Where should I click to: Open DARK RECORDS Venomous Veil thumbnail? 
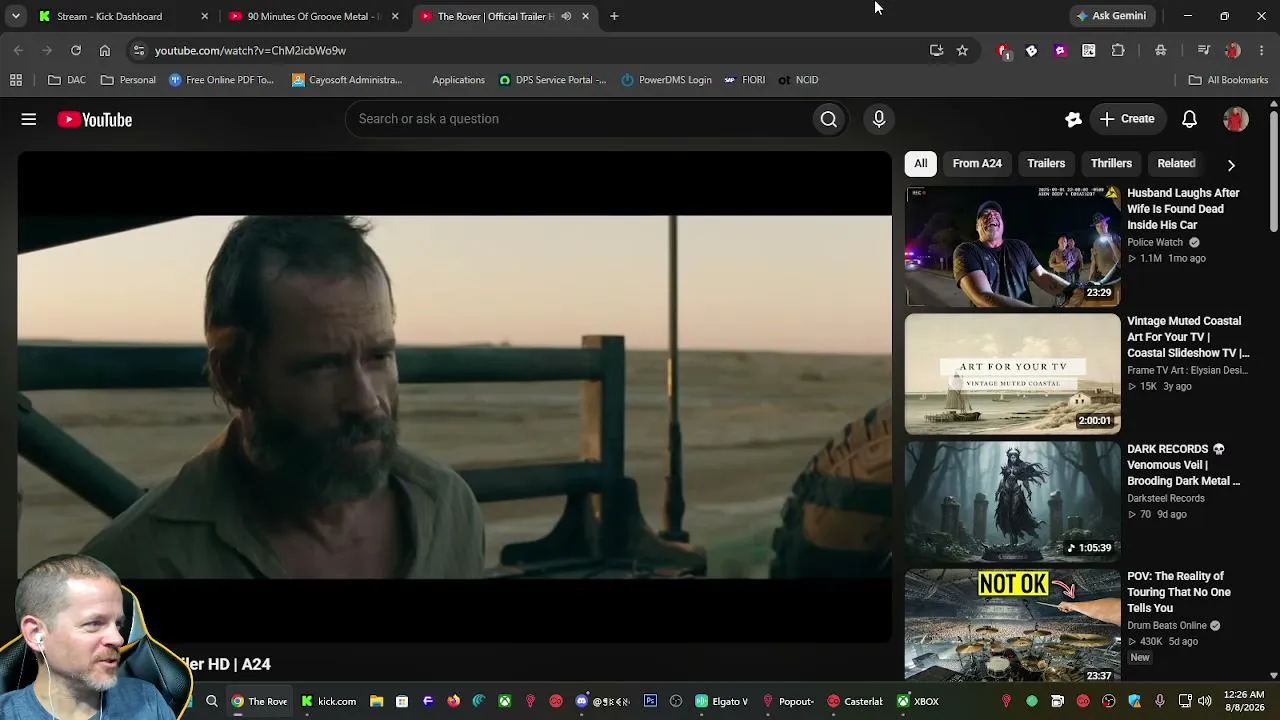(1013, 502)
